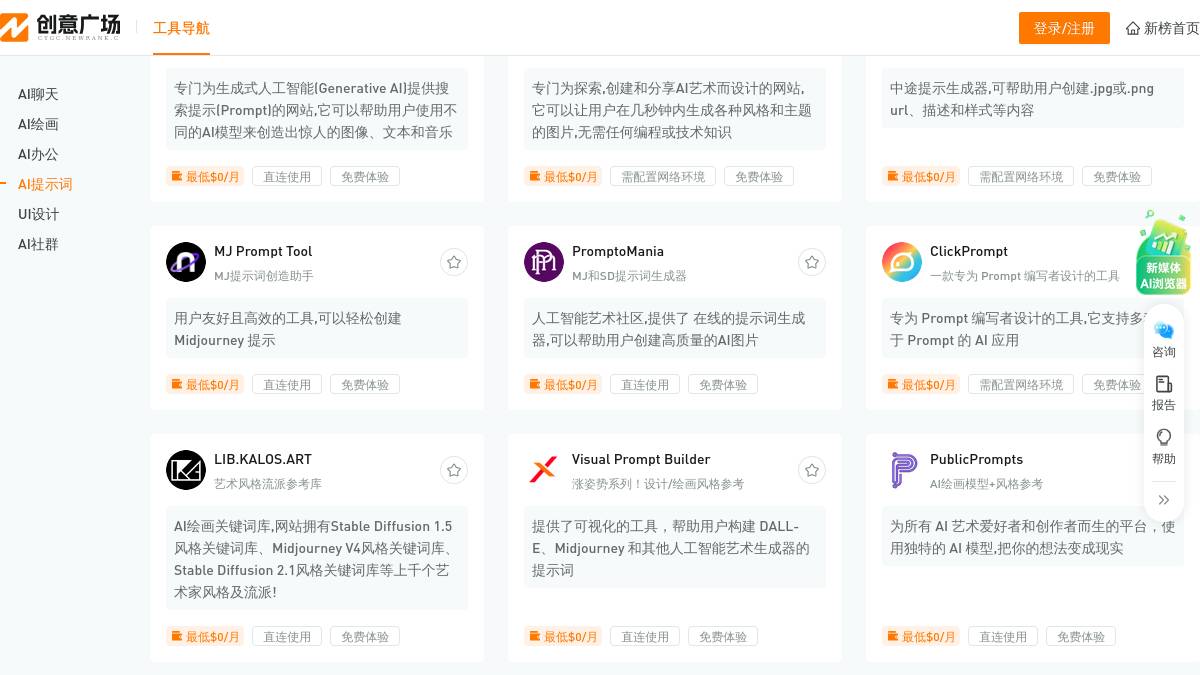Screen dimensions: 1200x675
Task: Open the MJ Prompt Tool logo
Action: pyautogui.click(x=186, y=262)
